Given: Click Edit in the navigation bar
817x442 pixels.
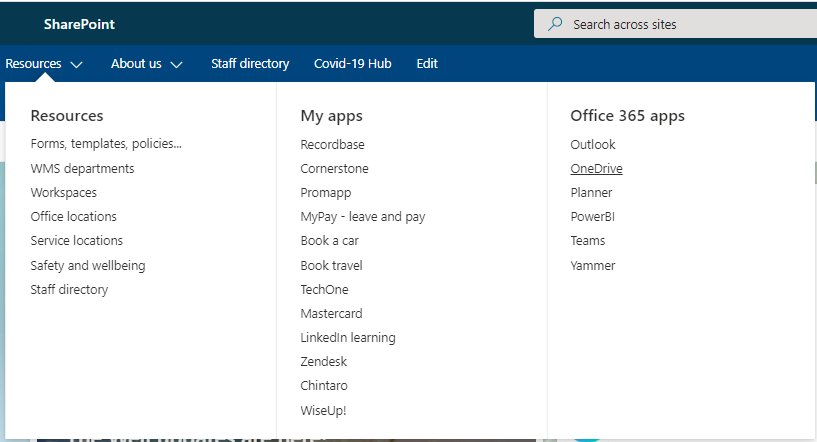Looking at the screenshot, I should 427,64.
